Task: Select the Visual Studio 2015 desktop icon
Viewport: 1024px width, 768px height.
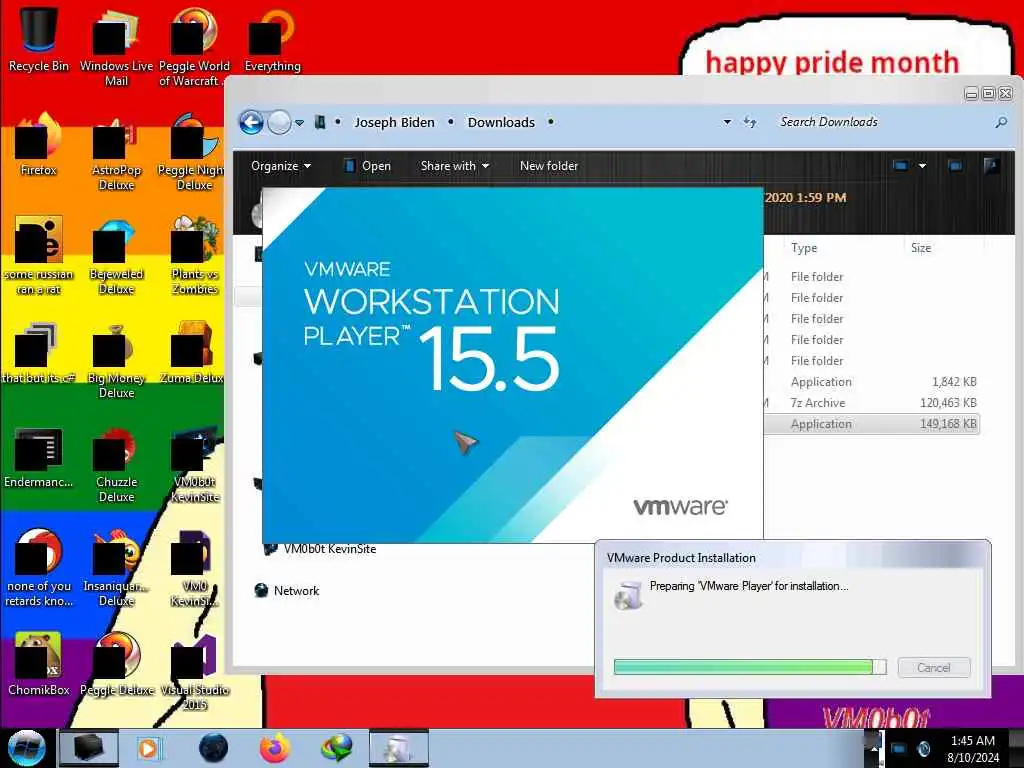Action: coord(195,673)
